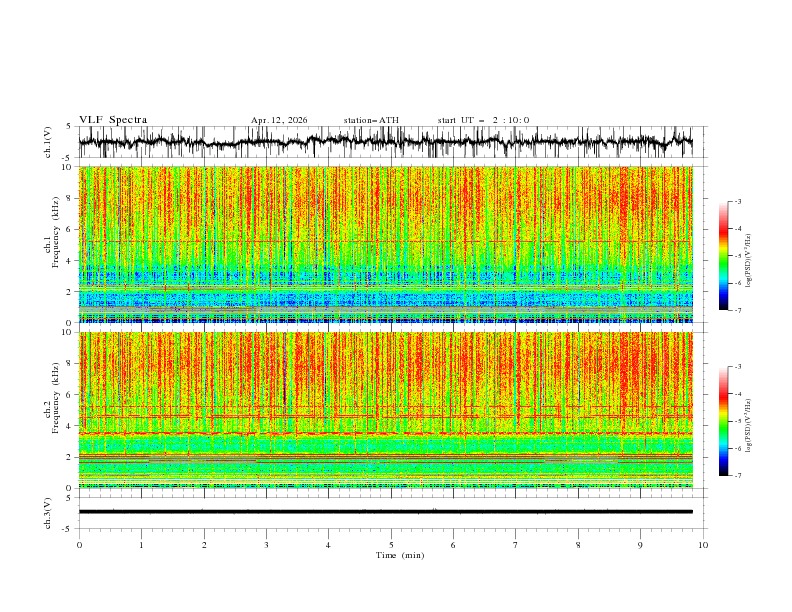Image resolution: width=792 pixels, height=612 pixels.
Task: Click the "VLF Spectra" plot title
Action: click(x=113, y=120)
